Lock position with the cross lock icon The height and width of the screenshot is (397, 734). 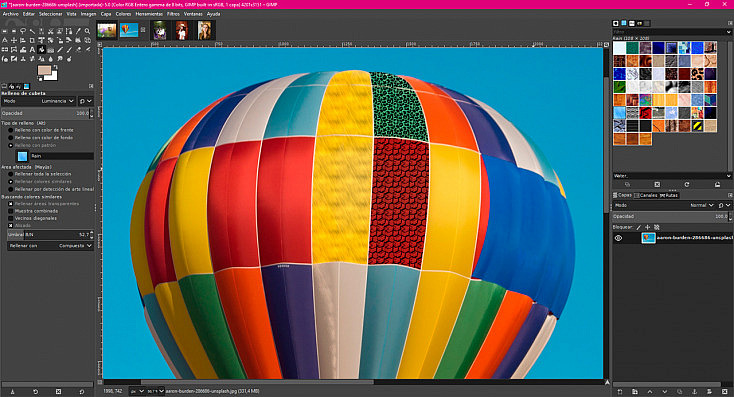pyautogui.click(x=648, y=227)
